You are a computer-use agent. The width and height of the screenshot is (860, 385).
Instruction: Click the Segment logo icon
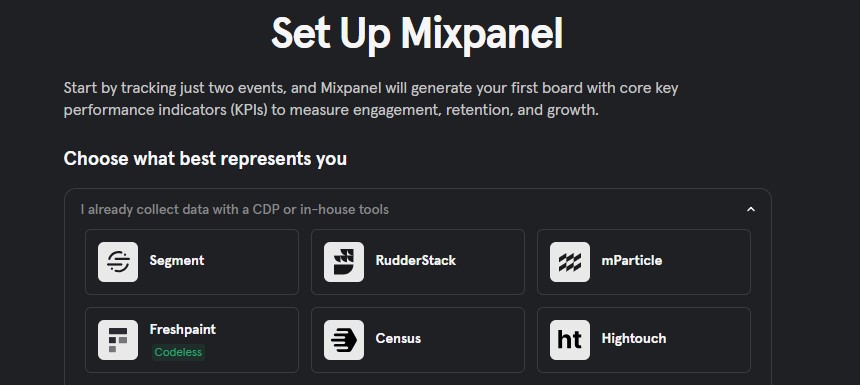point(118,262)
